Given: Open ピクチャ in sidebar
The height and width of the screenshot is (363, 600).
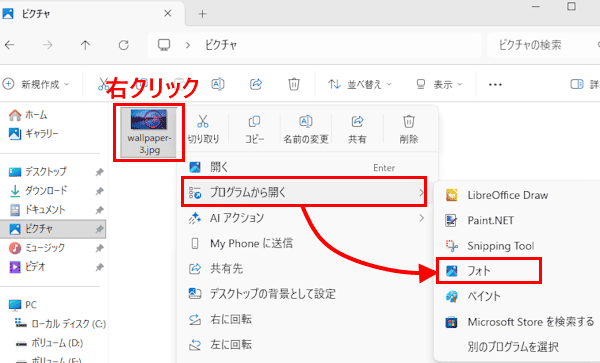Looking at the screenshot, I should 54,229.
